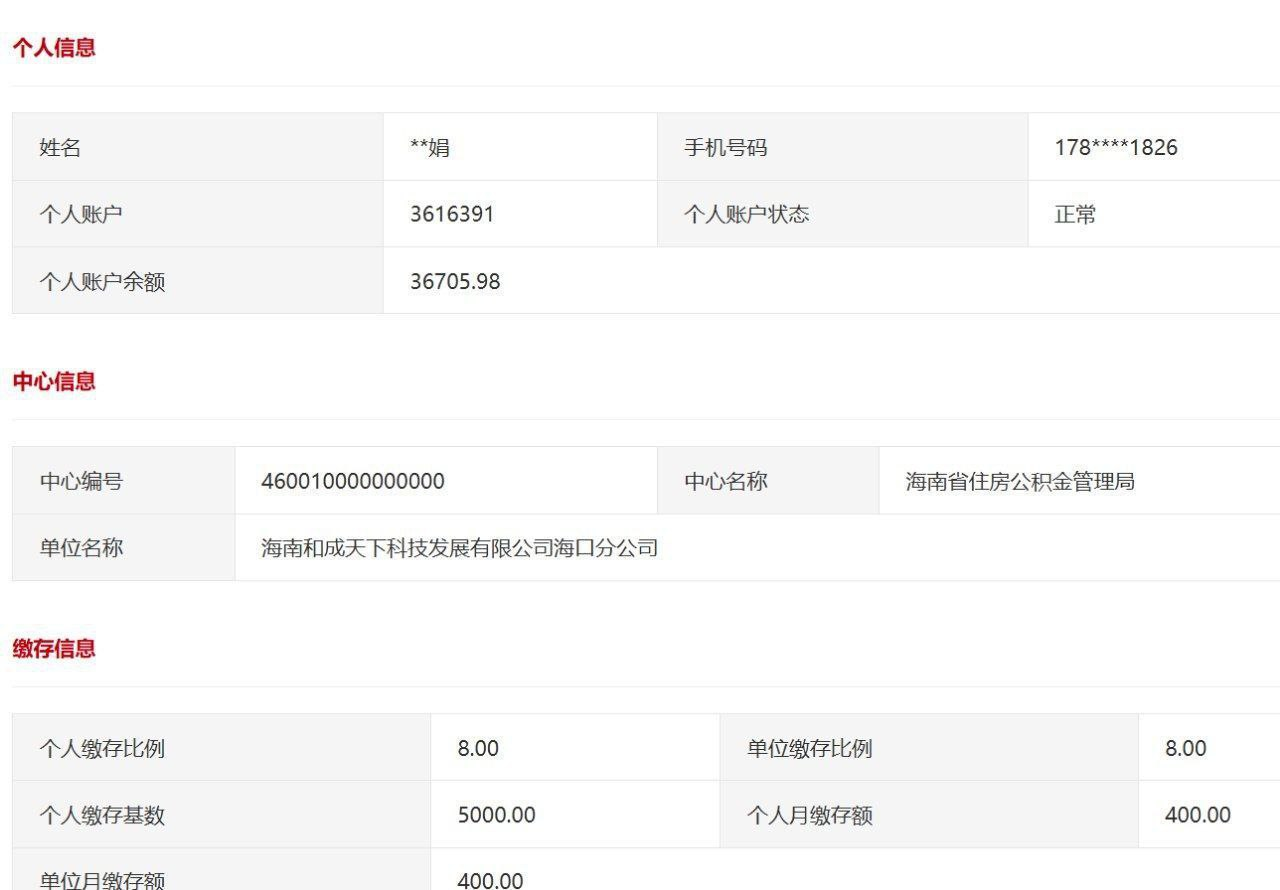Select the center name 海南省住房公积金管理局

coord(1020,481)
